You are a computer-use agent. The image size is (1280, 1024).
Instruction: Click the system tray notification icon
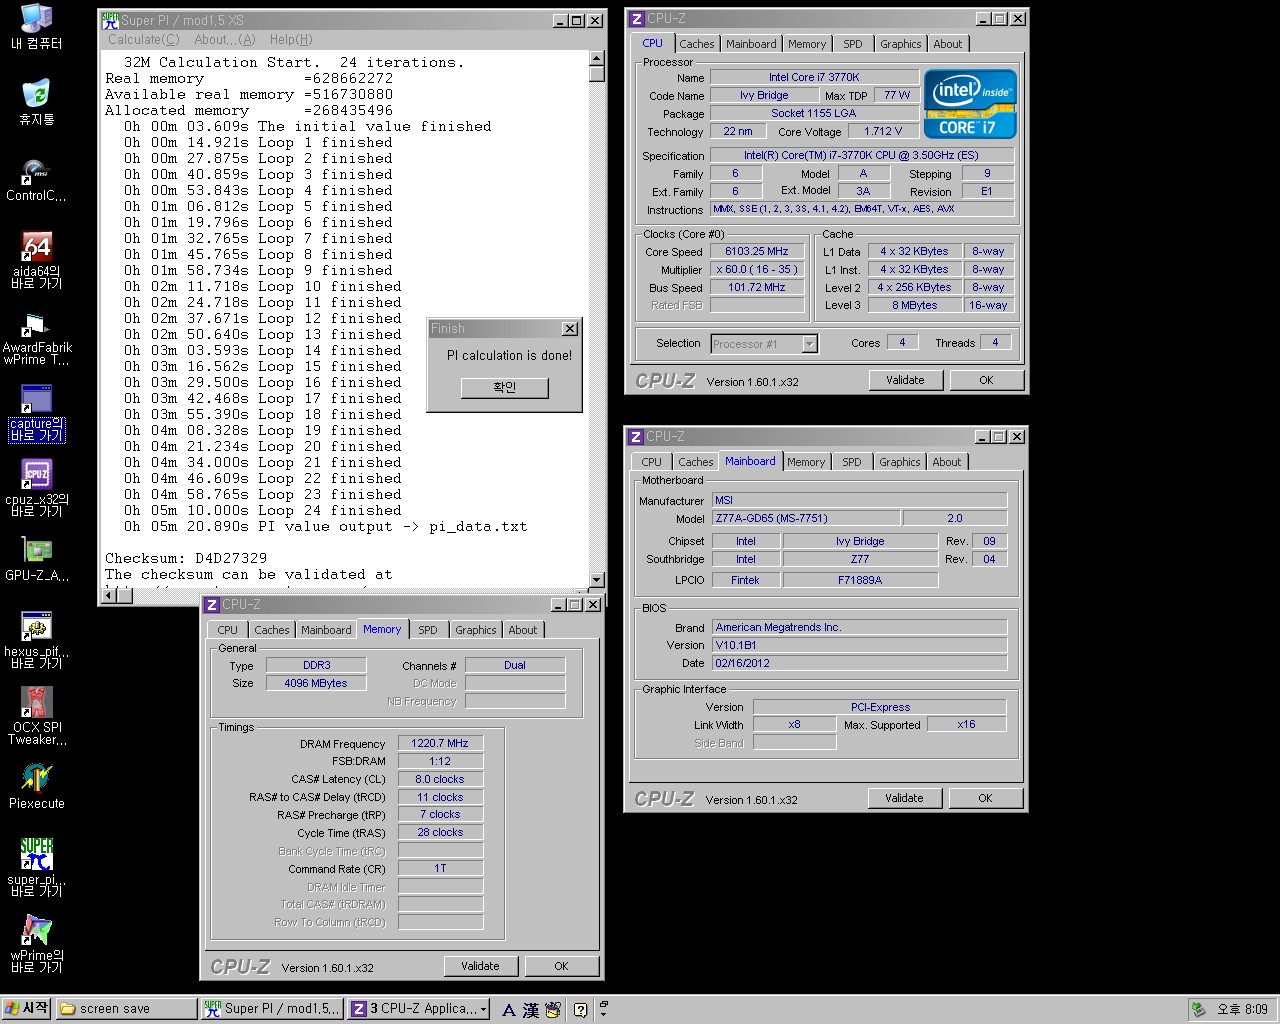[1198, 1009]
